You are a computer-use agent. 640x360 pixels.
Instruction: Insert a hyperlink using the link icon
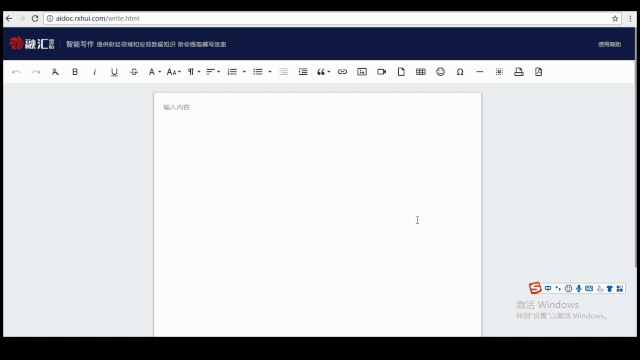342,72
